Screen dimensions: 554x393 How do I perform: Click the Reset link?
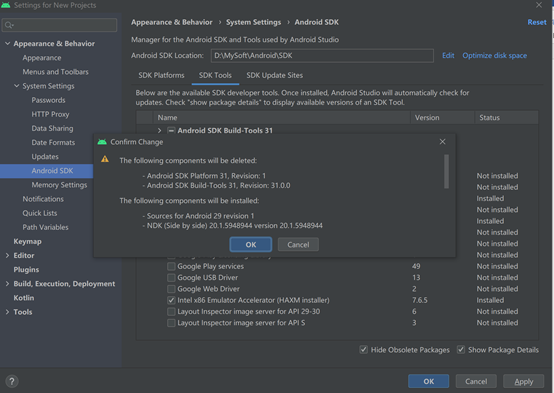coord(537,22)
